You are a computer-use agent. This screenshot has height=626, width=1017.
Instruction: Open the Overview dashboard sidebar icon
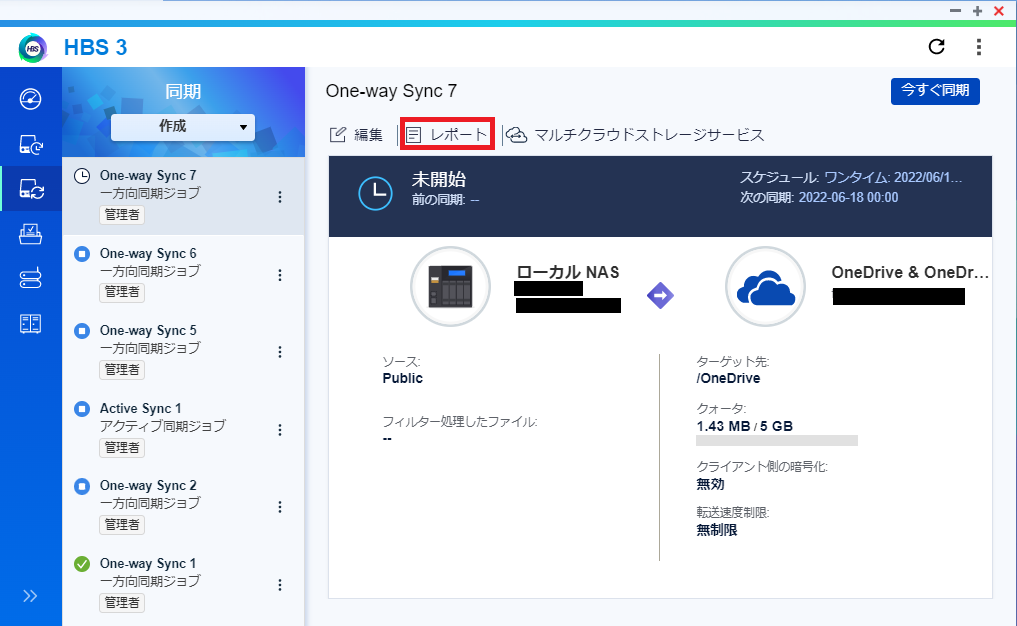pyautogui.click(x=30, y=99)
